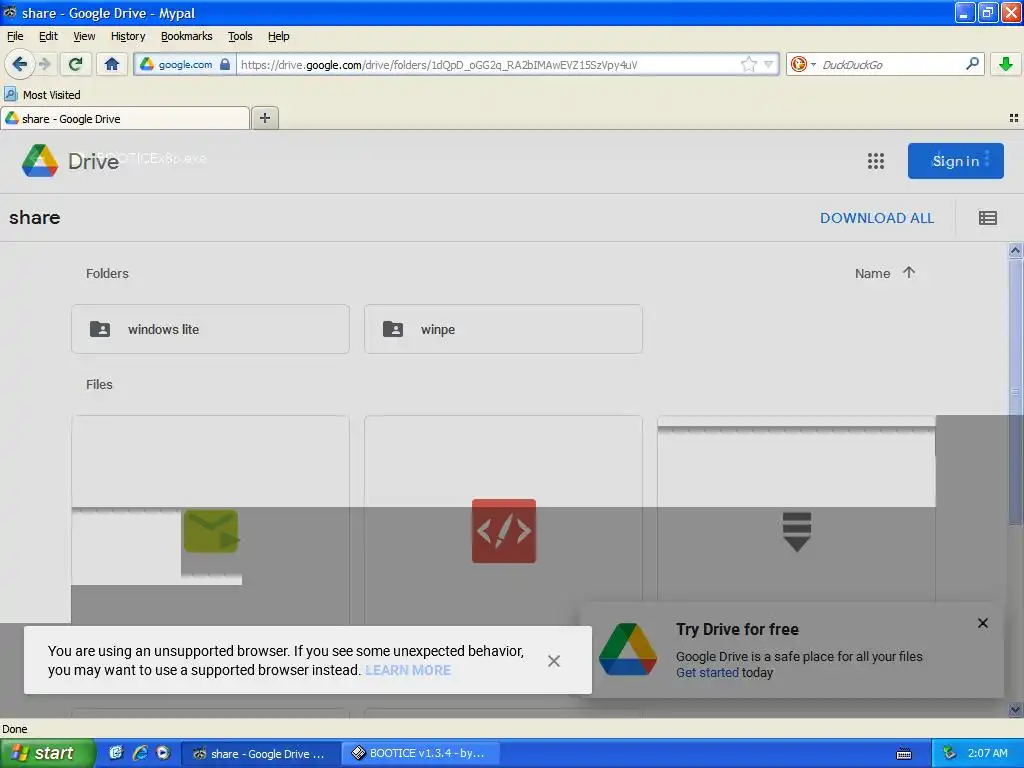Focus the URL address field

pyautogui.click(x=488, y=64)
